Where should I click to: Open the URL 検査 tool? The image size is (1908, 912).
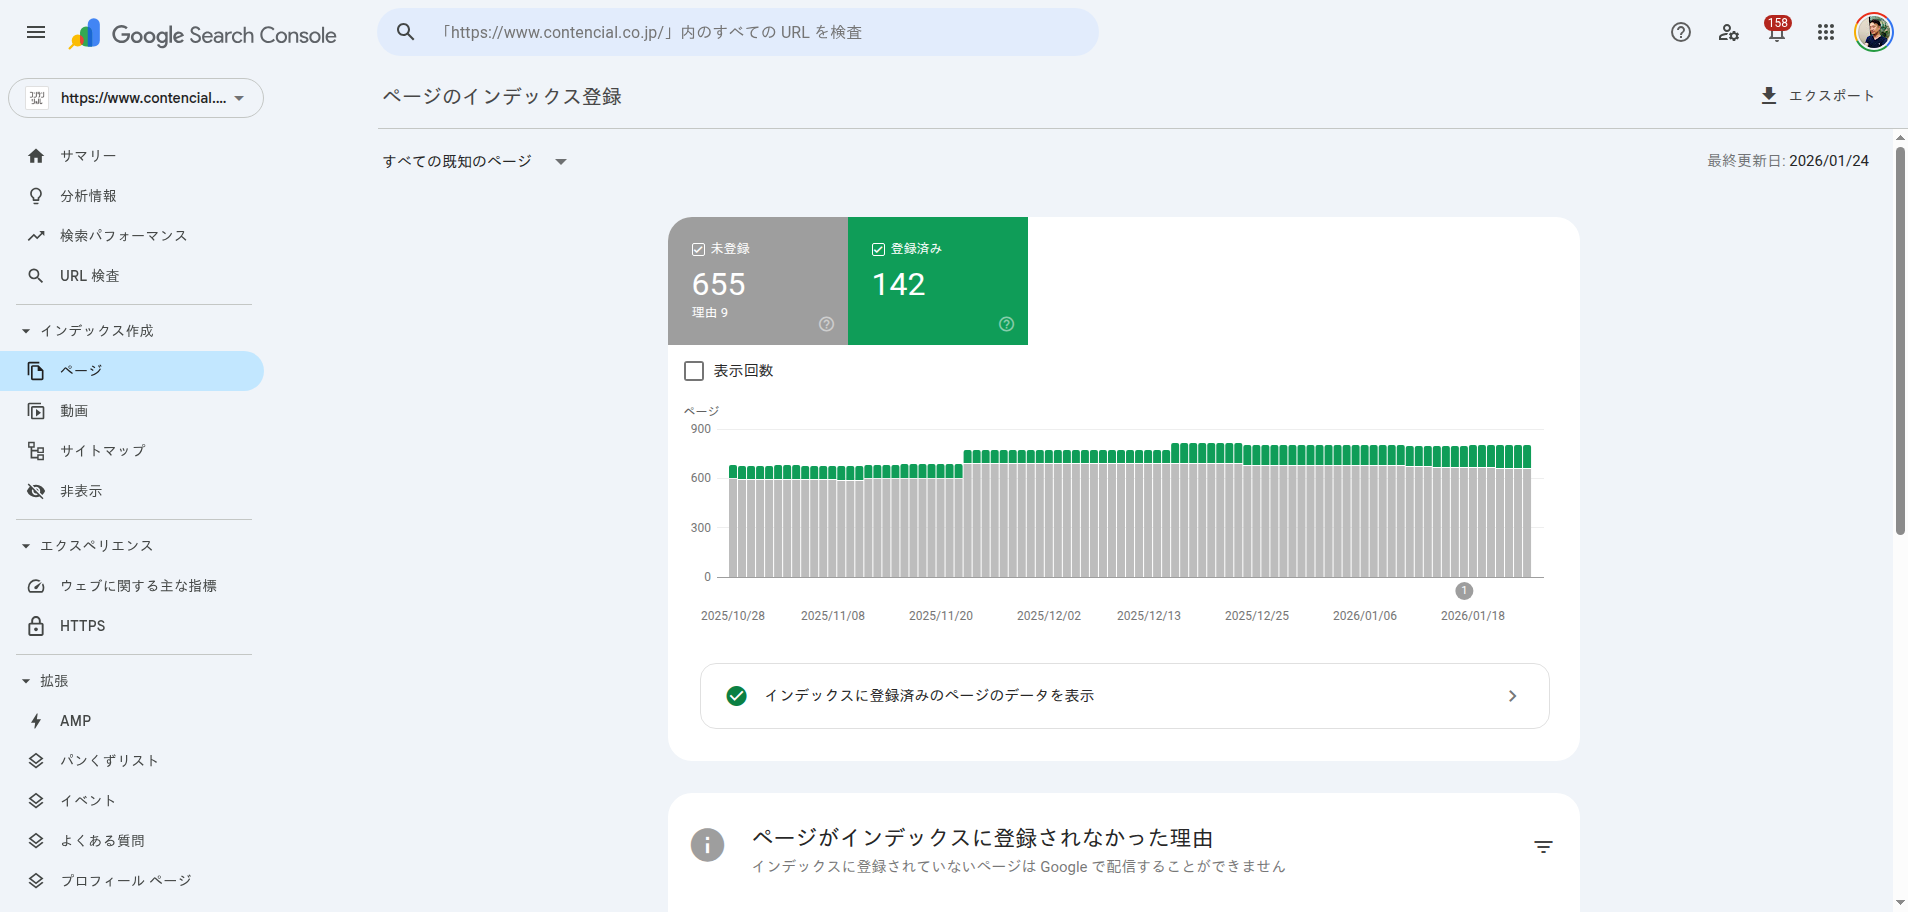click(88, 275)
